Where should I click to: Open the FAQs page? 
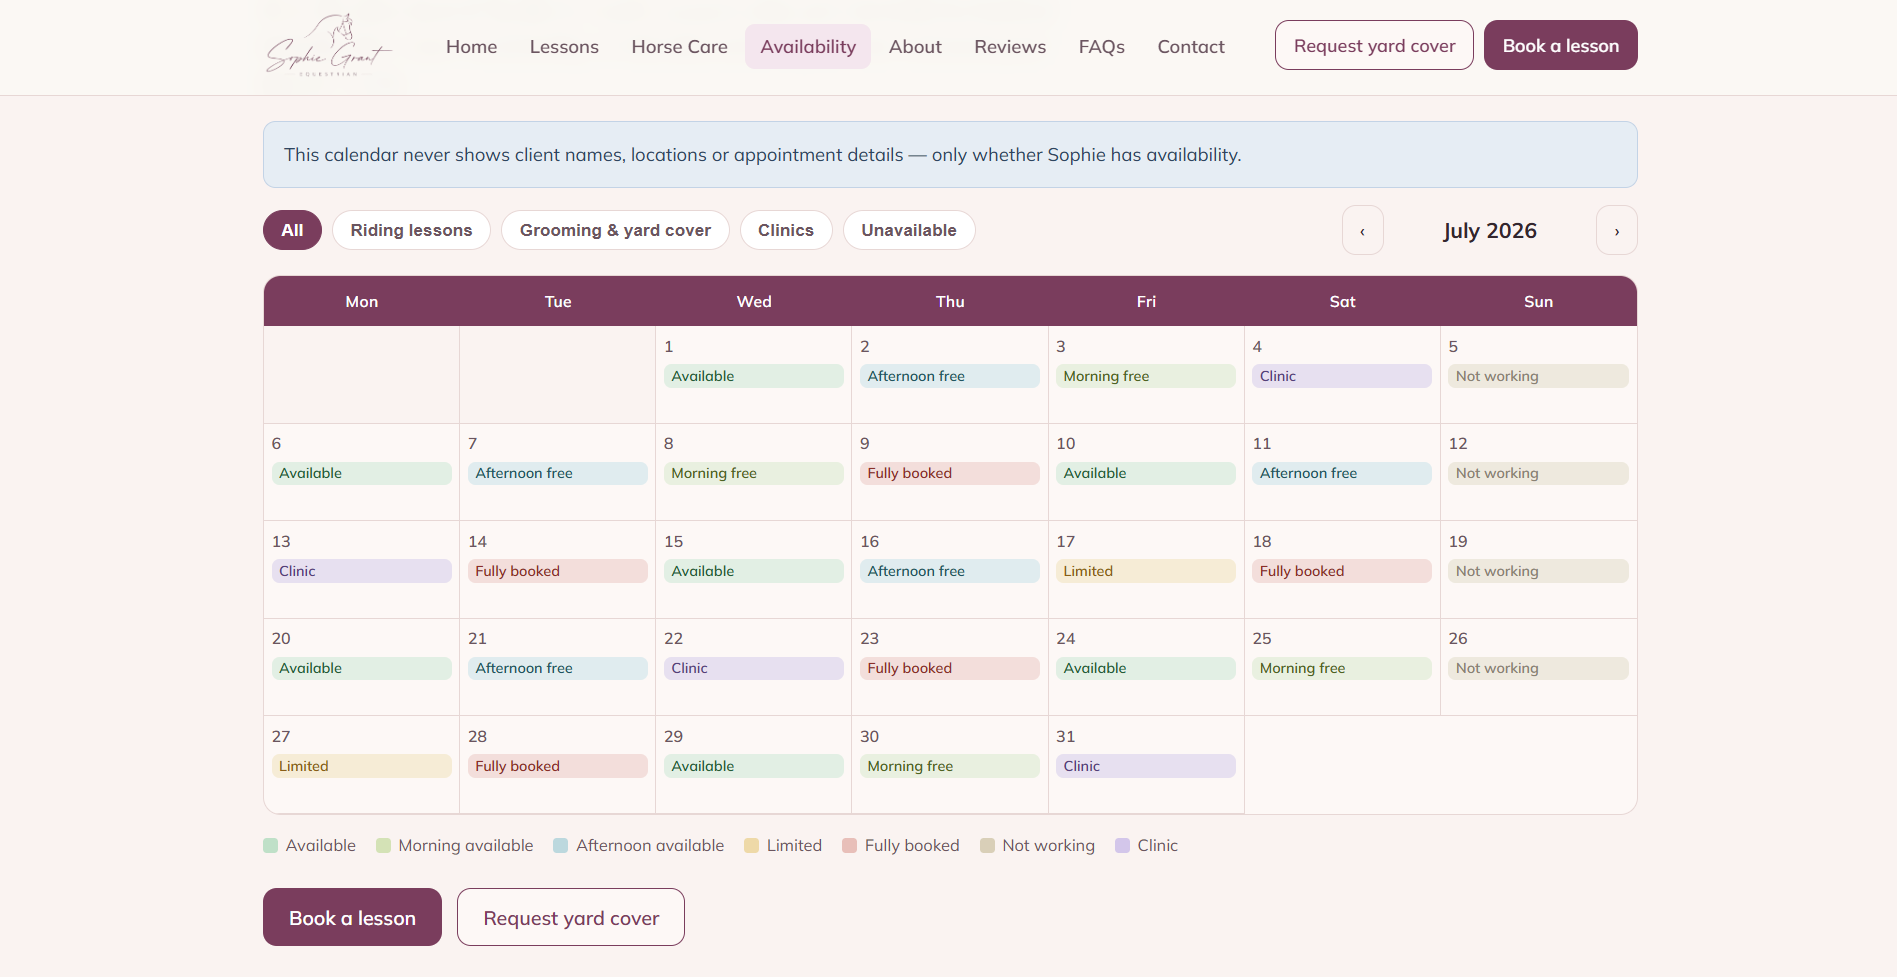1101,46
